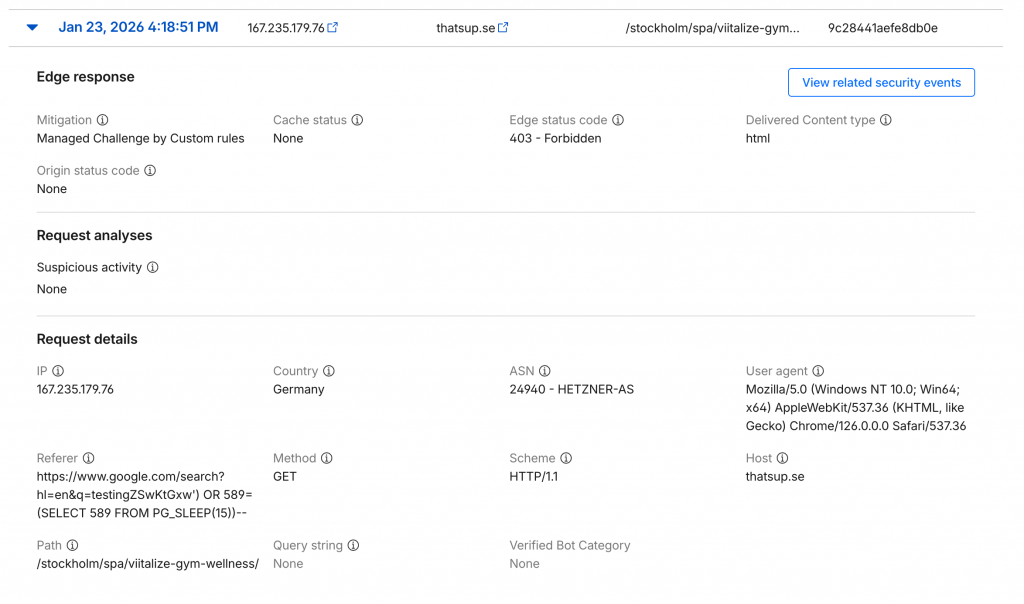Click info icon beside Edge status code
Image resolution: width=1024 pixels, height=604 pixels.
tap(618, 120)
